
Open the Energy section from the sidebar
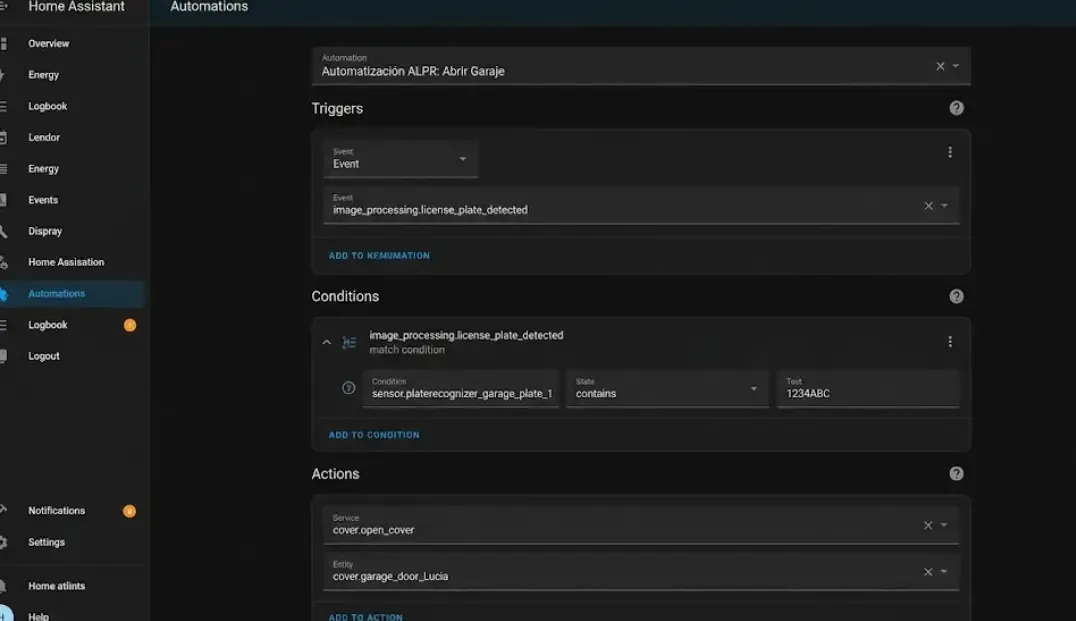[x=43, y=75]
